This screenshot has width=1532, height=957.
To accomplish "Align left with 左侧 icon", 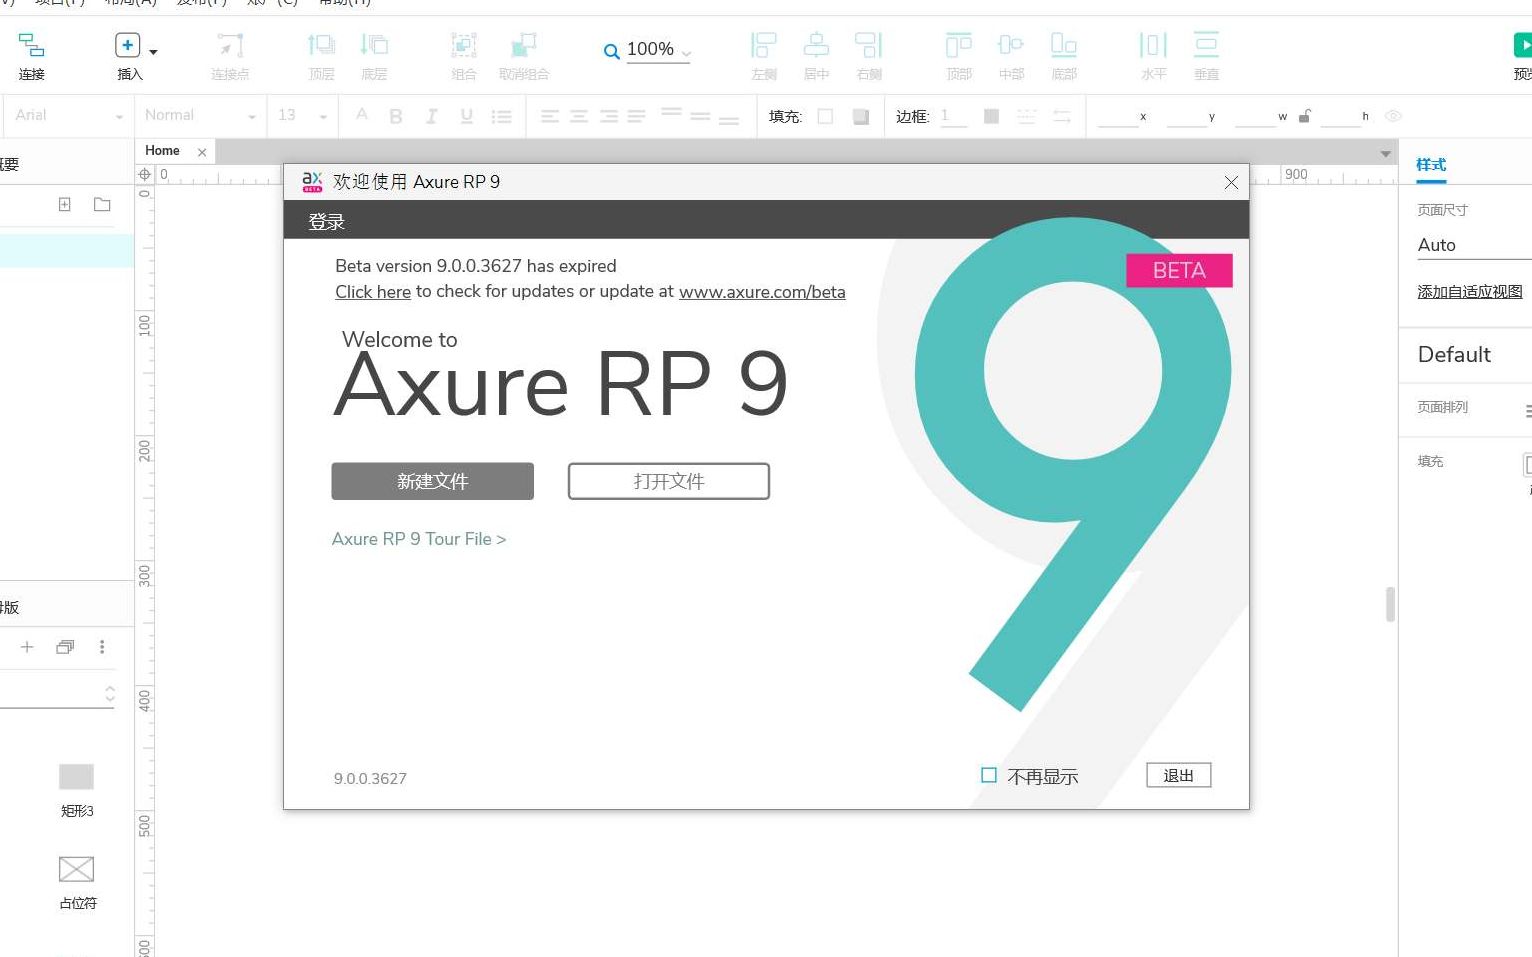I will 764,45.
